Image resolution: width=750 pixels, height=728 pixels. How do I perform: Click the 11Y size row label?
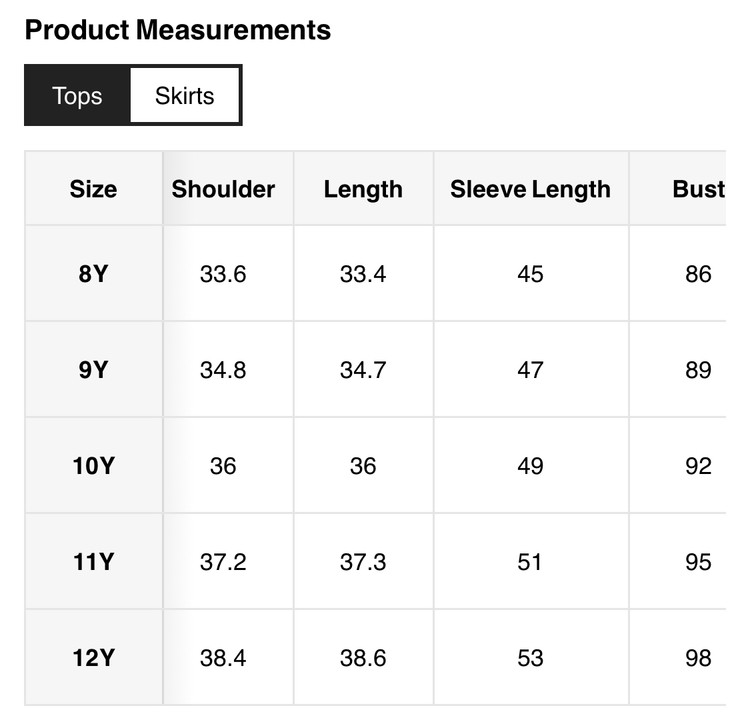click(x=93, y=562)
